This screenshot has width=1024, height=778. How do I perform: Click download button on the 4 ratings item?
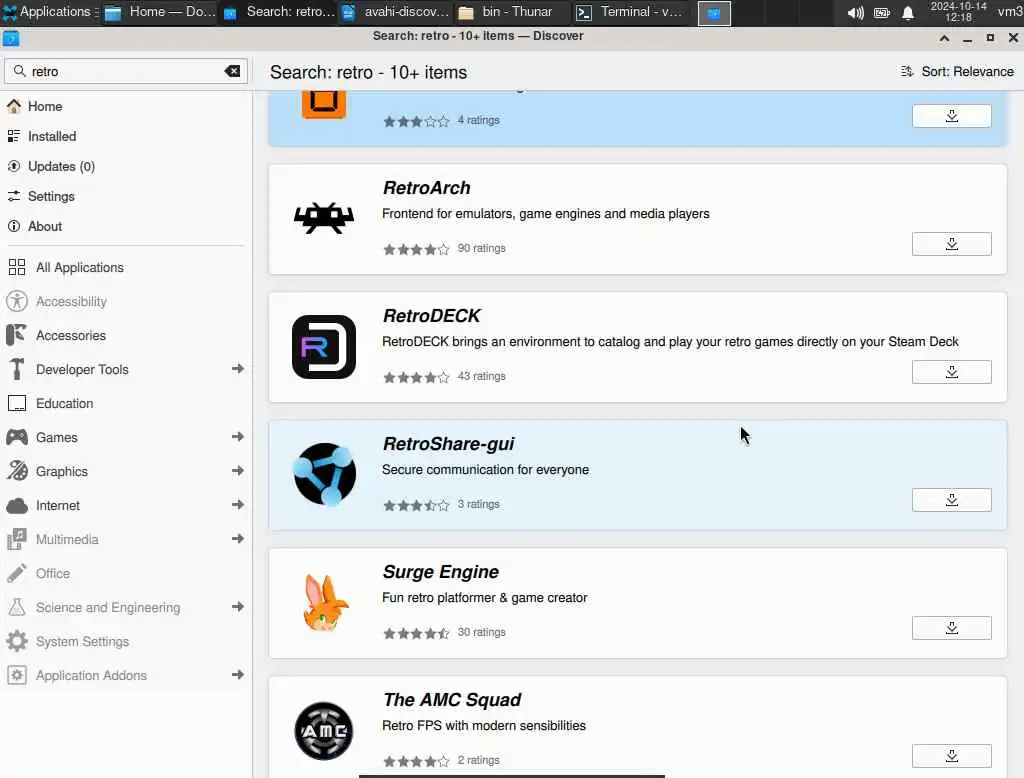tap(951, 116)
